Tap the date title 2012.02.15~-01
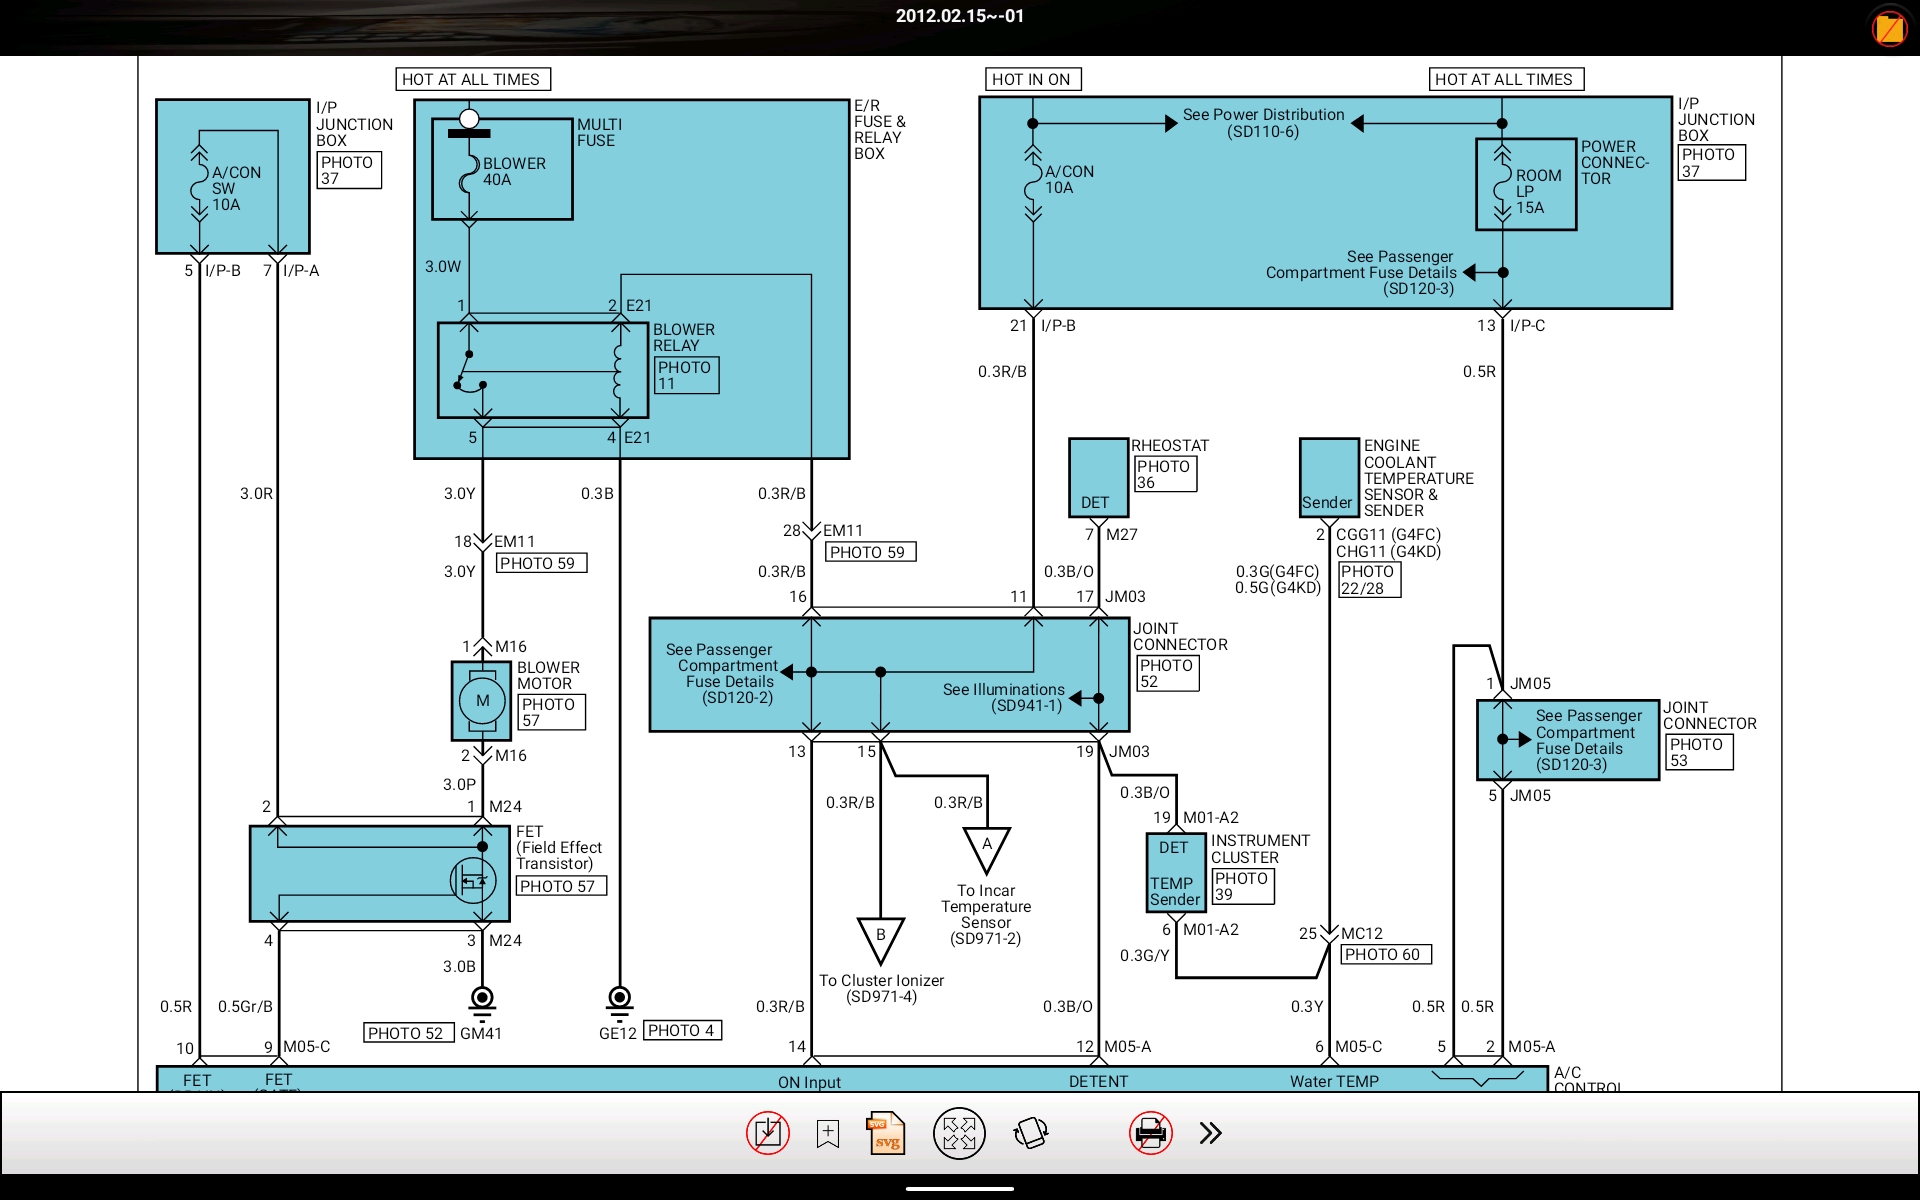1920x1200 pixels. point(959,16)
